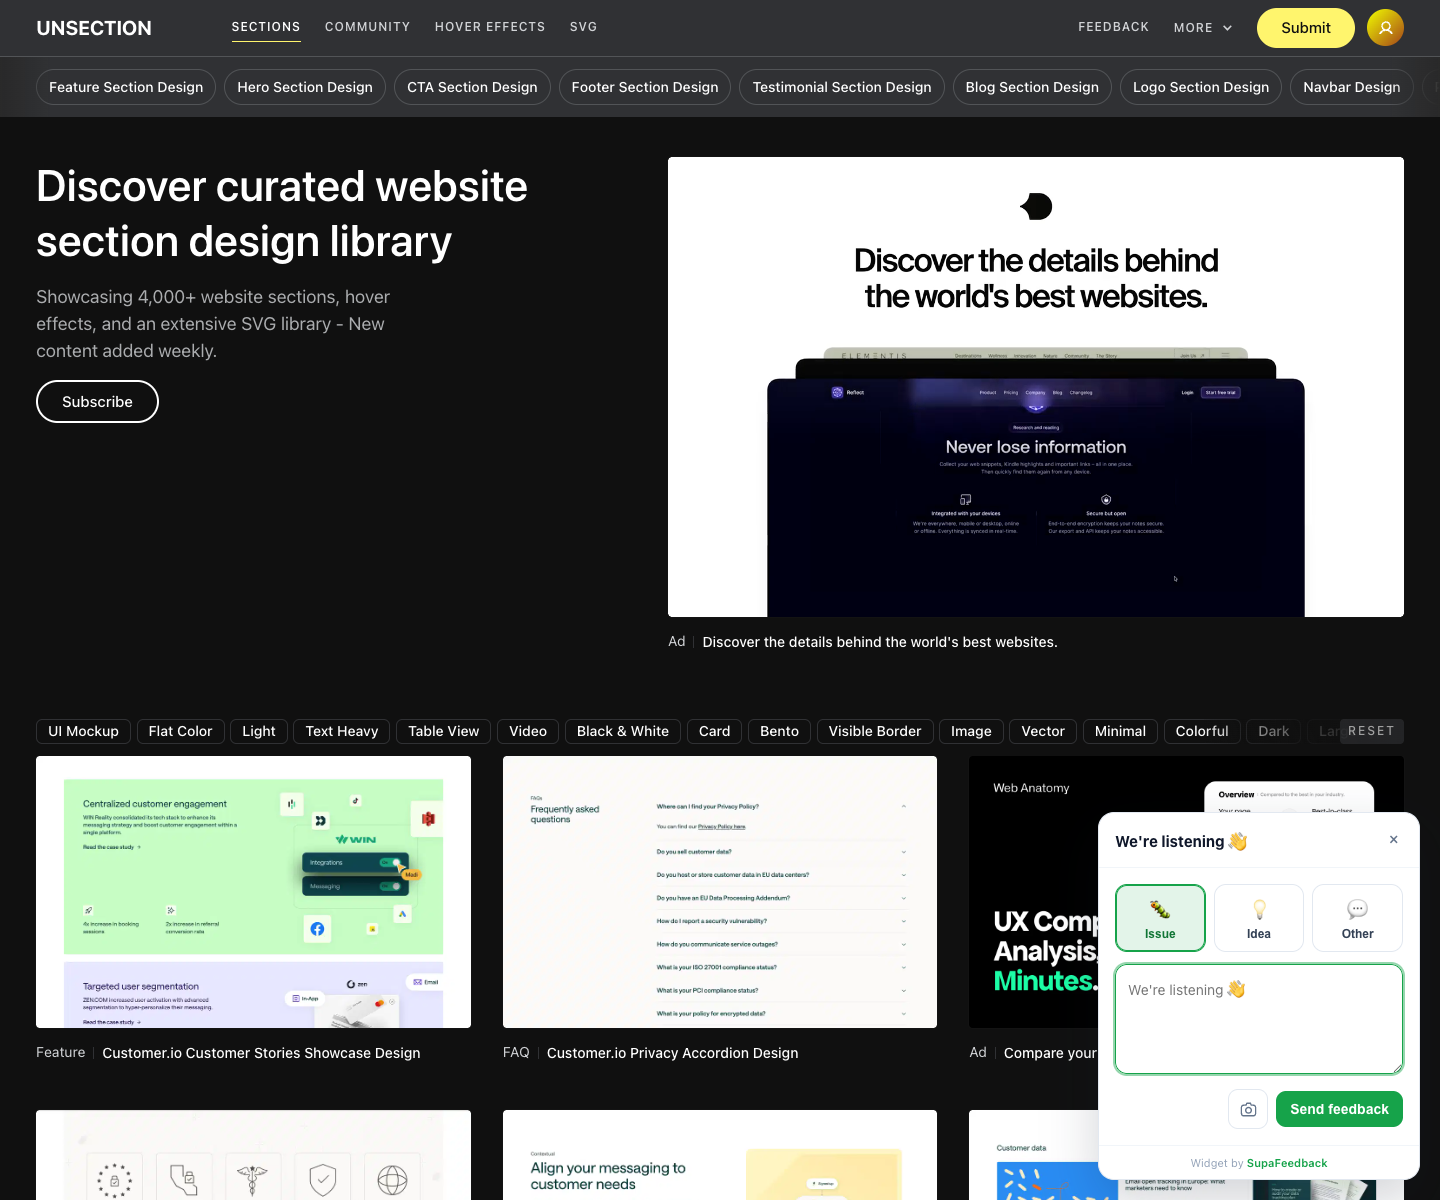The width and height of the screenshot is (1440, 1200).
Task: Go to Hover Effects page
Action: coord(490,27)
